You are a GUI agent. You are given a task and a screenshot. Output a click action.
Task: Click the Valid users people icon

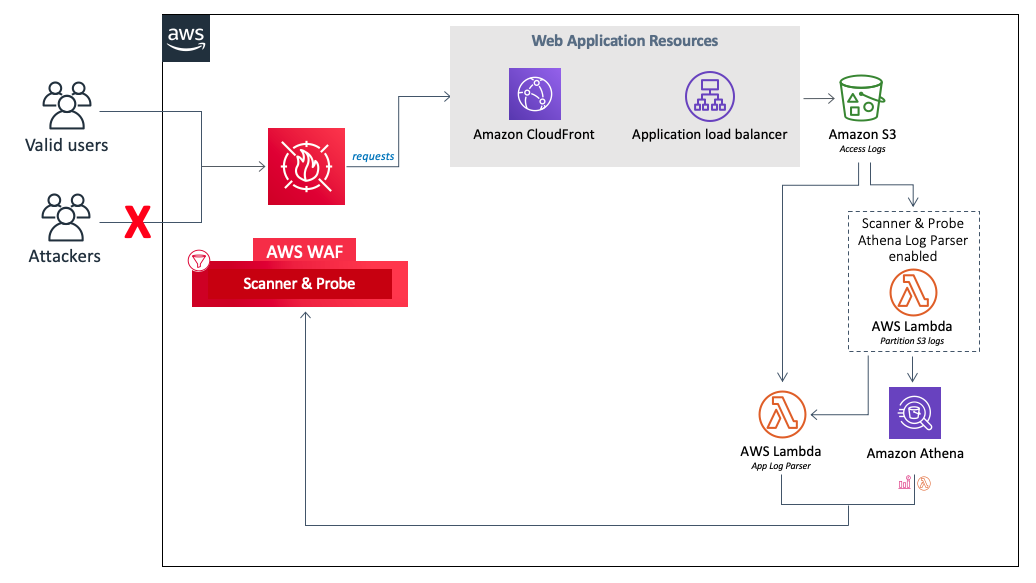[x=66, y=103]
